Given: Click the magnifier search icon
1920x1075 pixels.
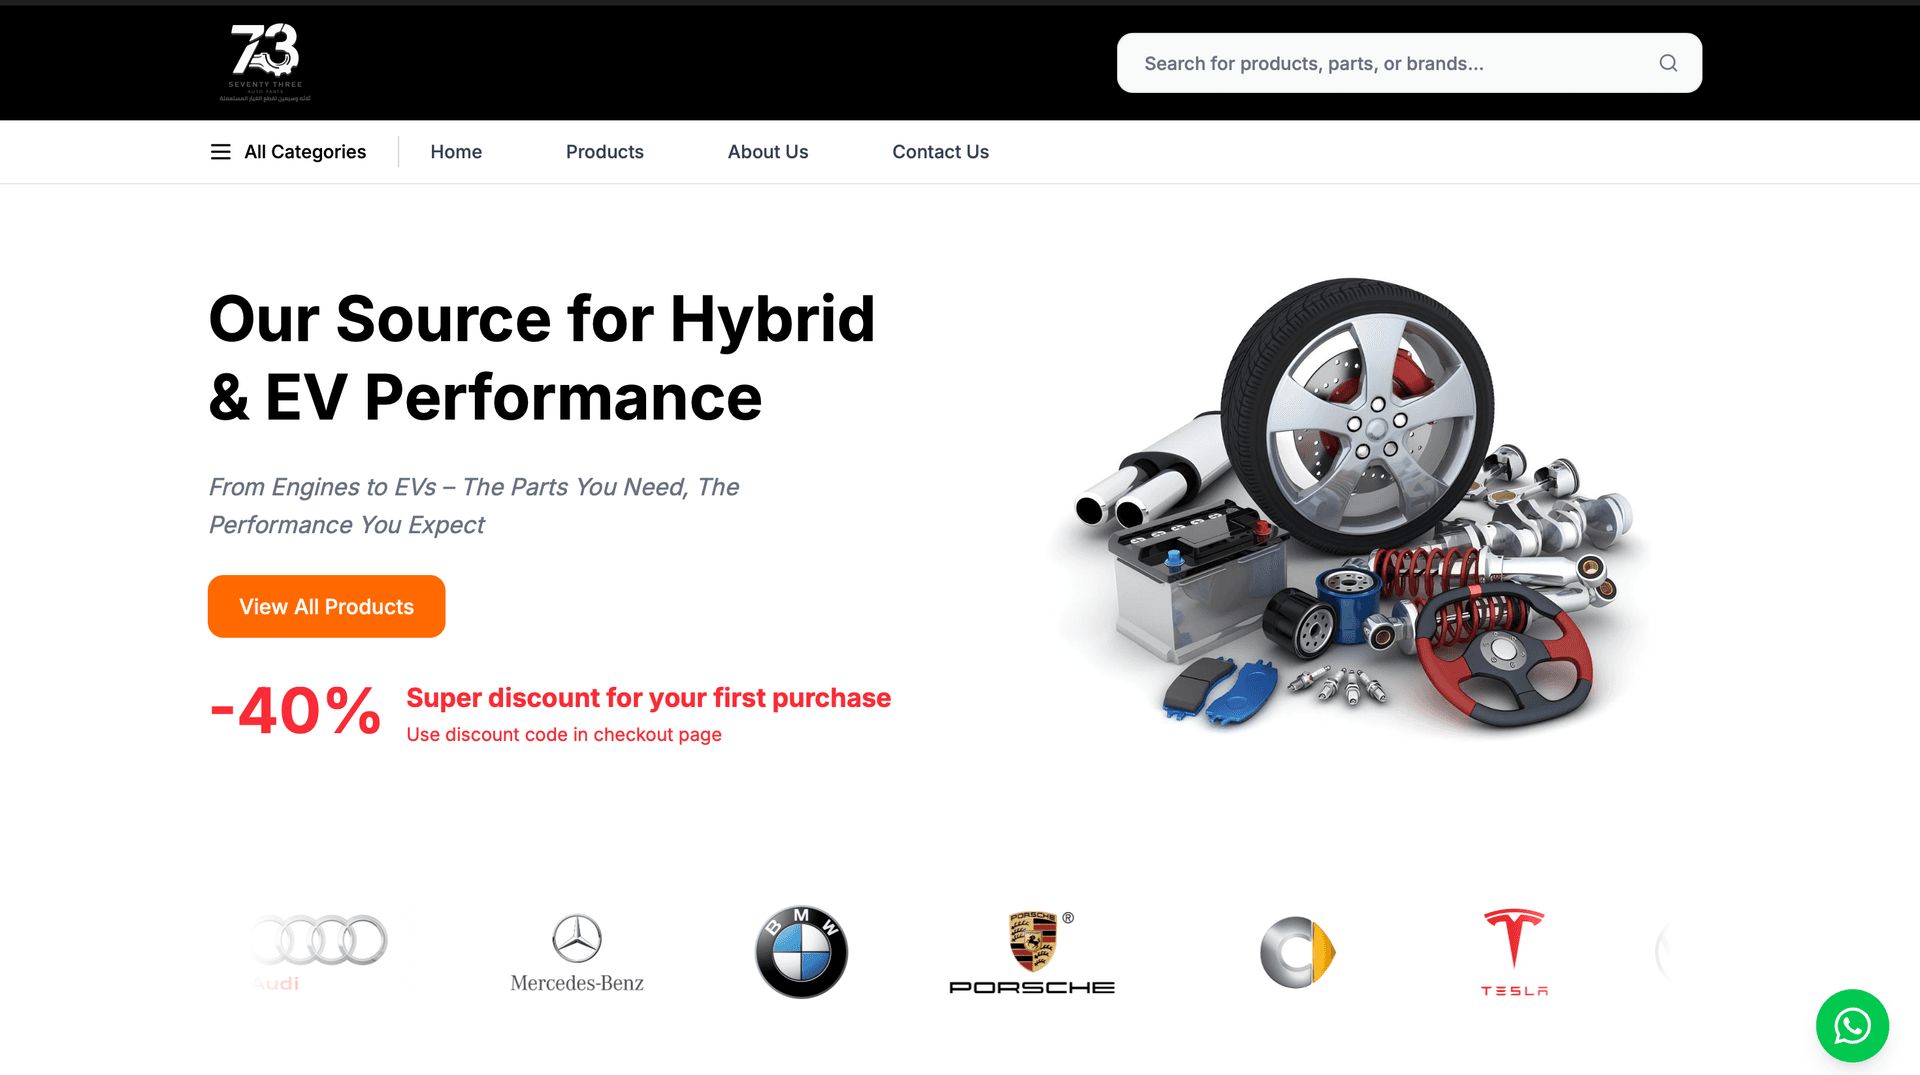Looking at the screenshot, I should (1668, 63).
